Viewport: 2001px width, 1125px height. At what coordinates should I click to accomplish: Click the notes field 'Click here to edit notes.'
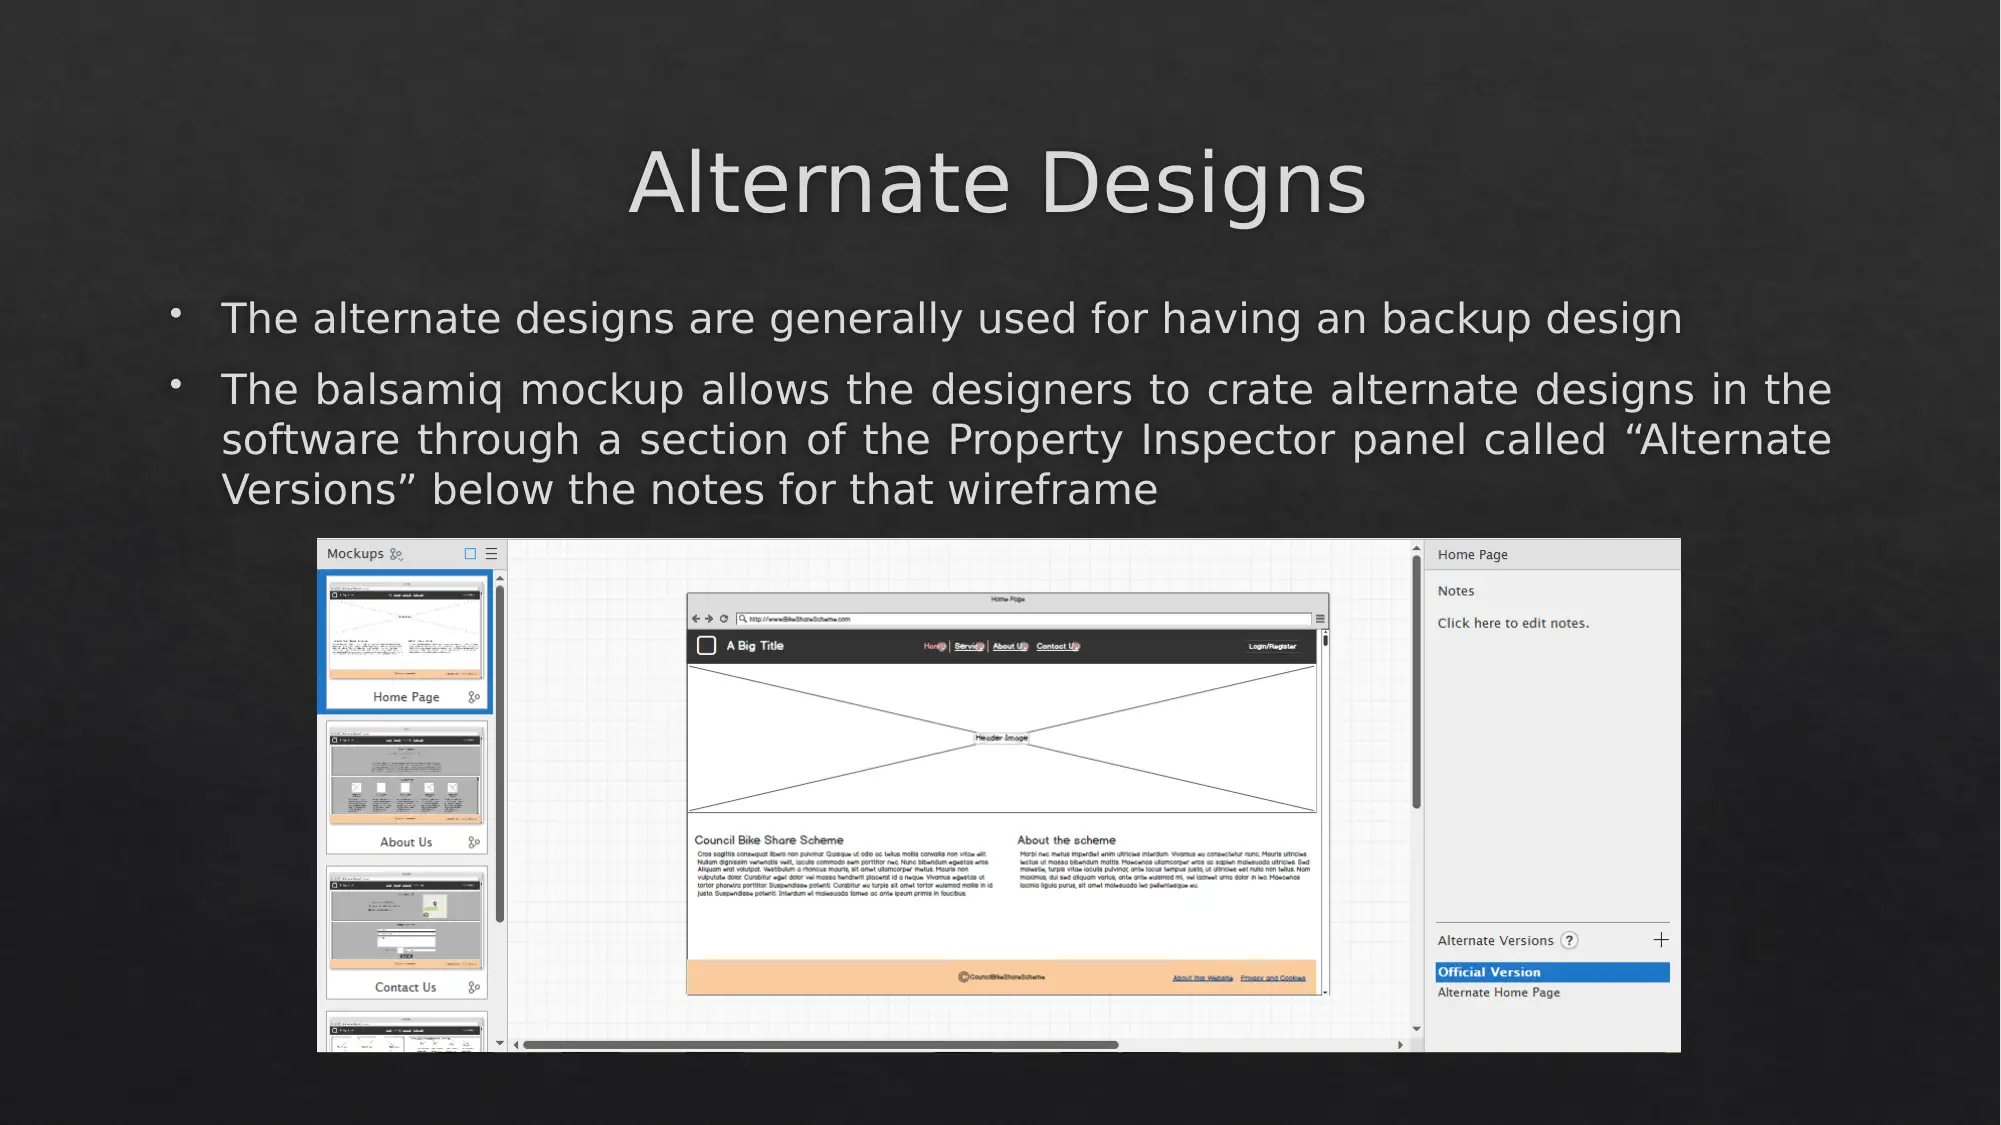click(x=1513, y=623)
